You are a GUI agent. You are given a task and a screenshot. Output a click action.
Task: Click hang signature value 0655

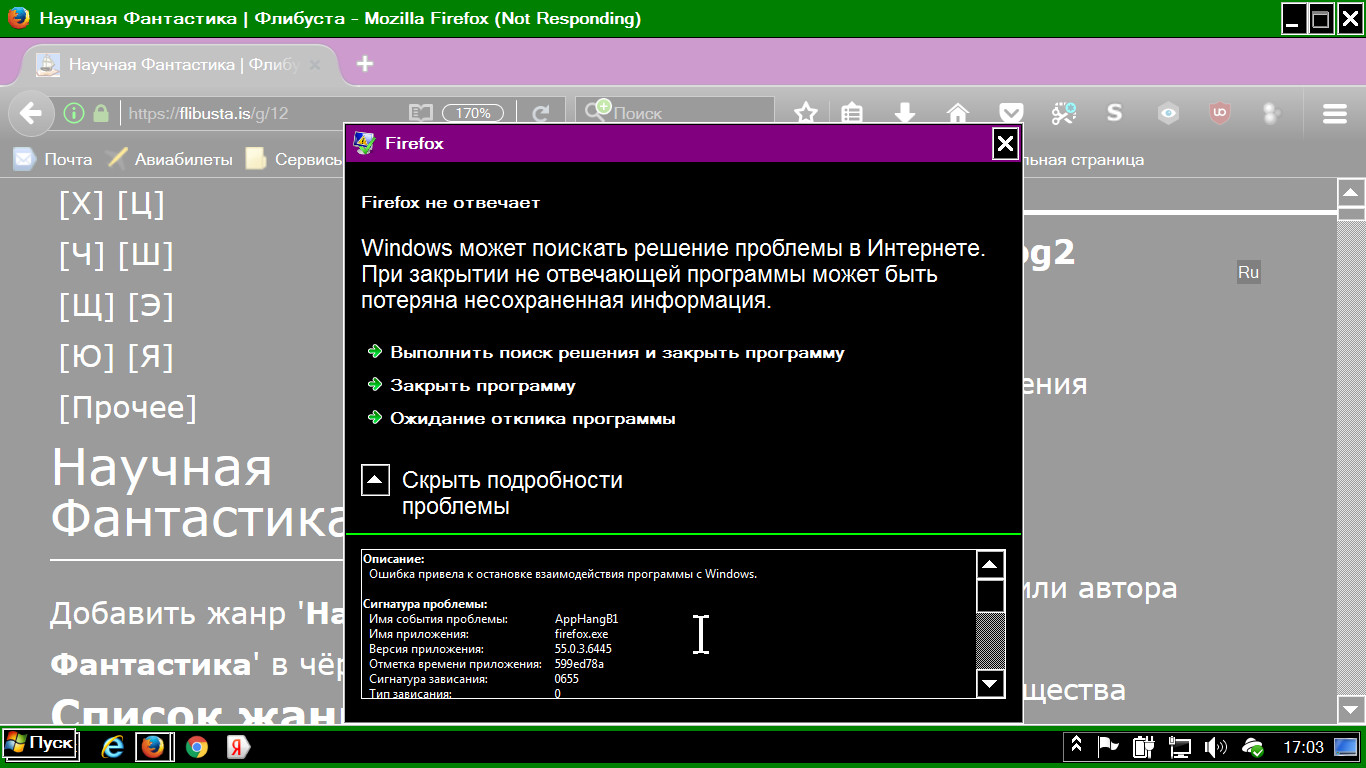pos(566,679)
